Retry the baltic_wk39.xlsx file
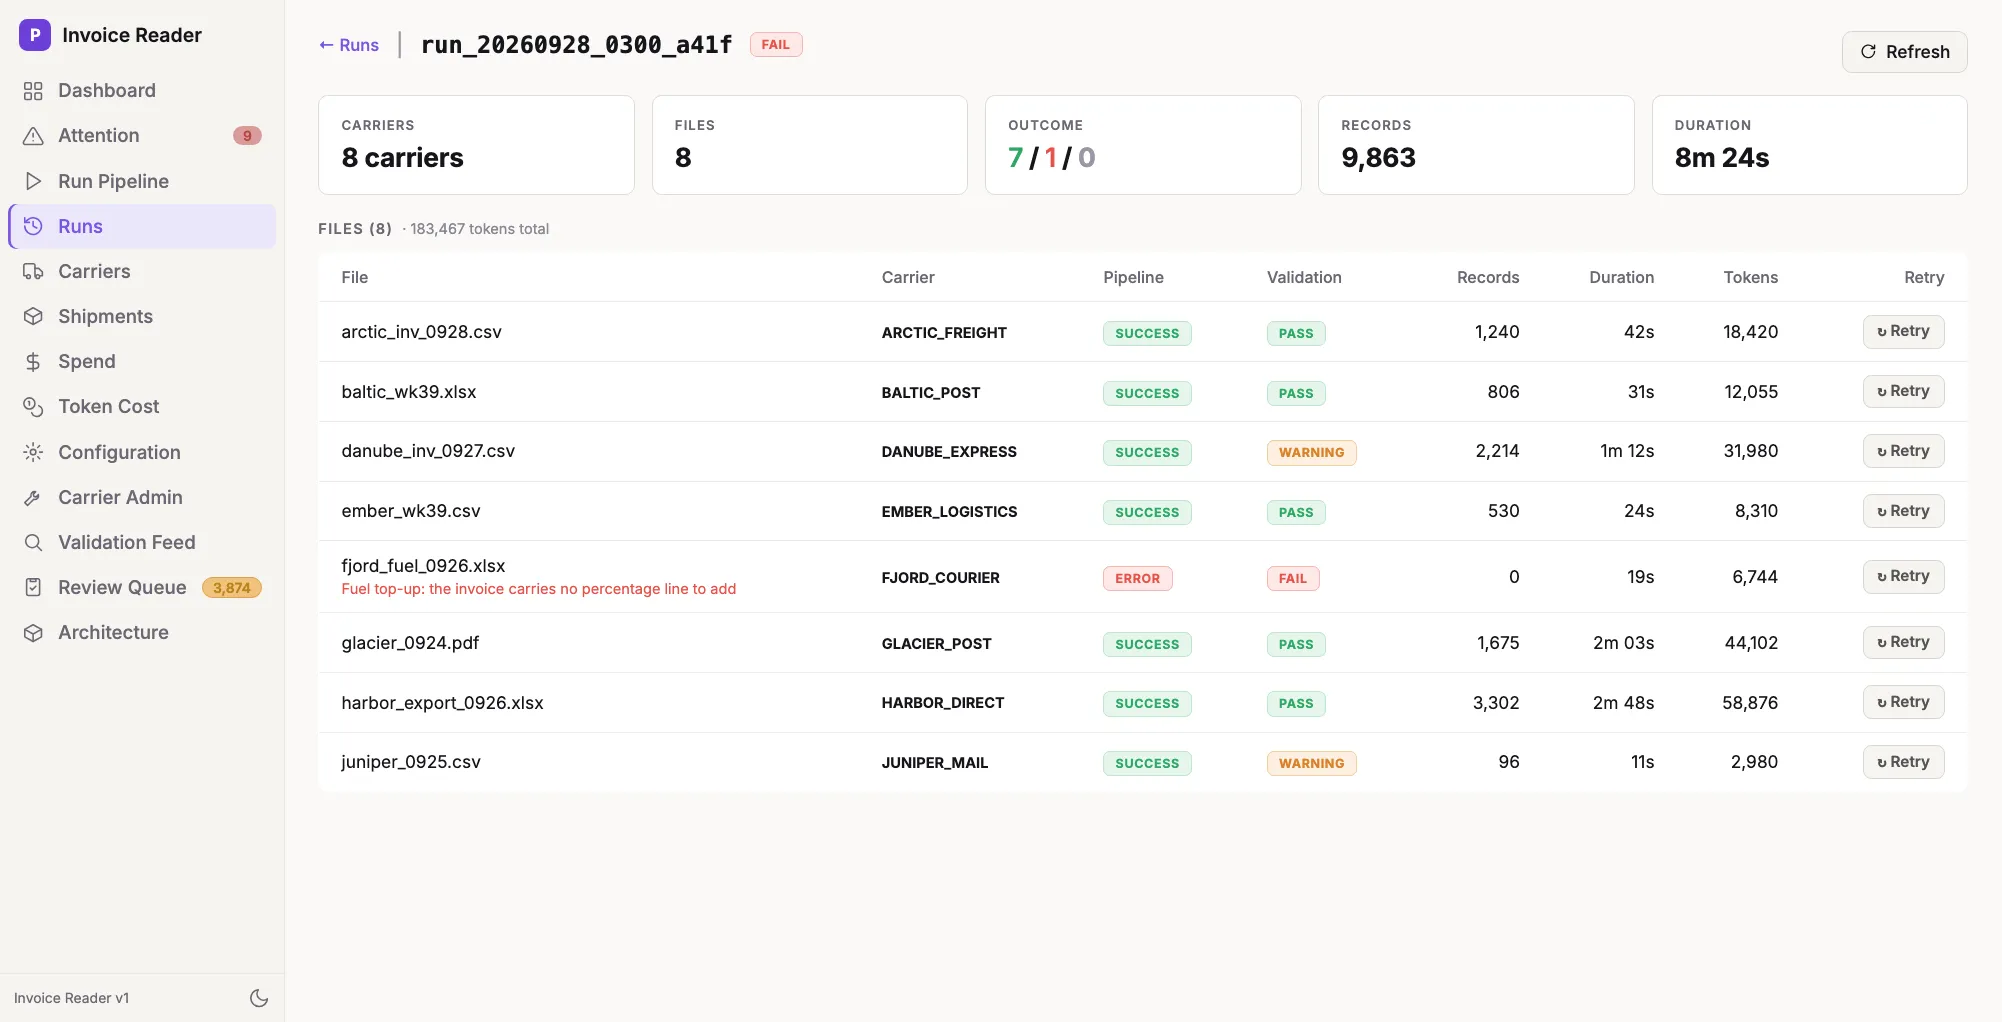Viewport: 2002px width, 1022px height. click(1903, 392)
